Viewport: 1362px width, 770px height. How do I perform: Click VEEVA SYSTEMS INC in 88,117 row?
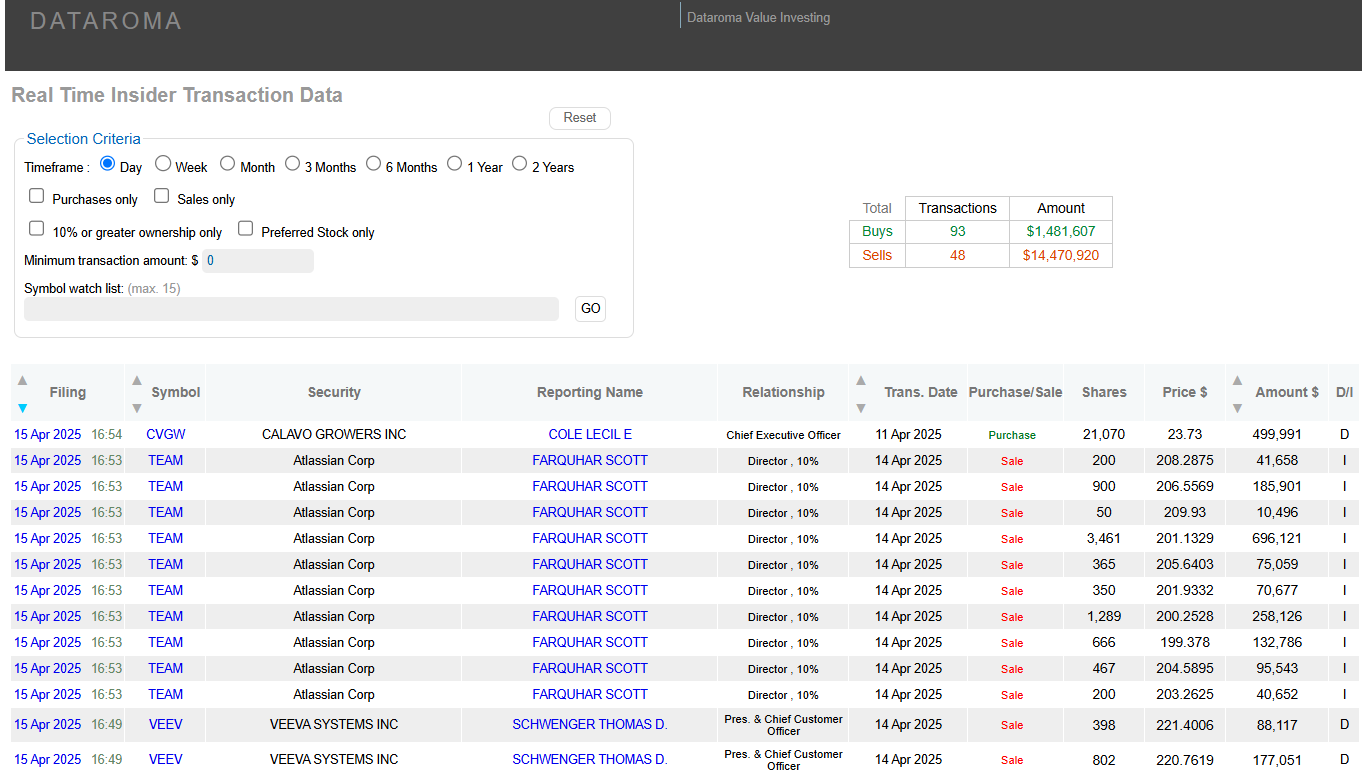coord(334,724)
